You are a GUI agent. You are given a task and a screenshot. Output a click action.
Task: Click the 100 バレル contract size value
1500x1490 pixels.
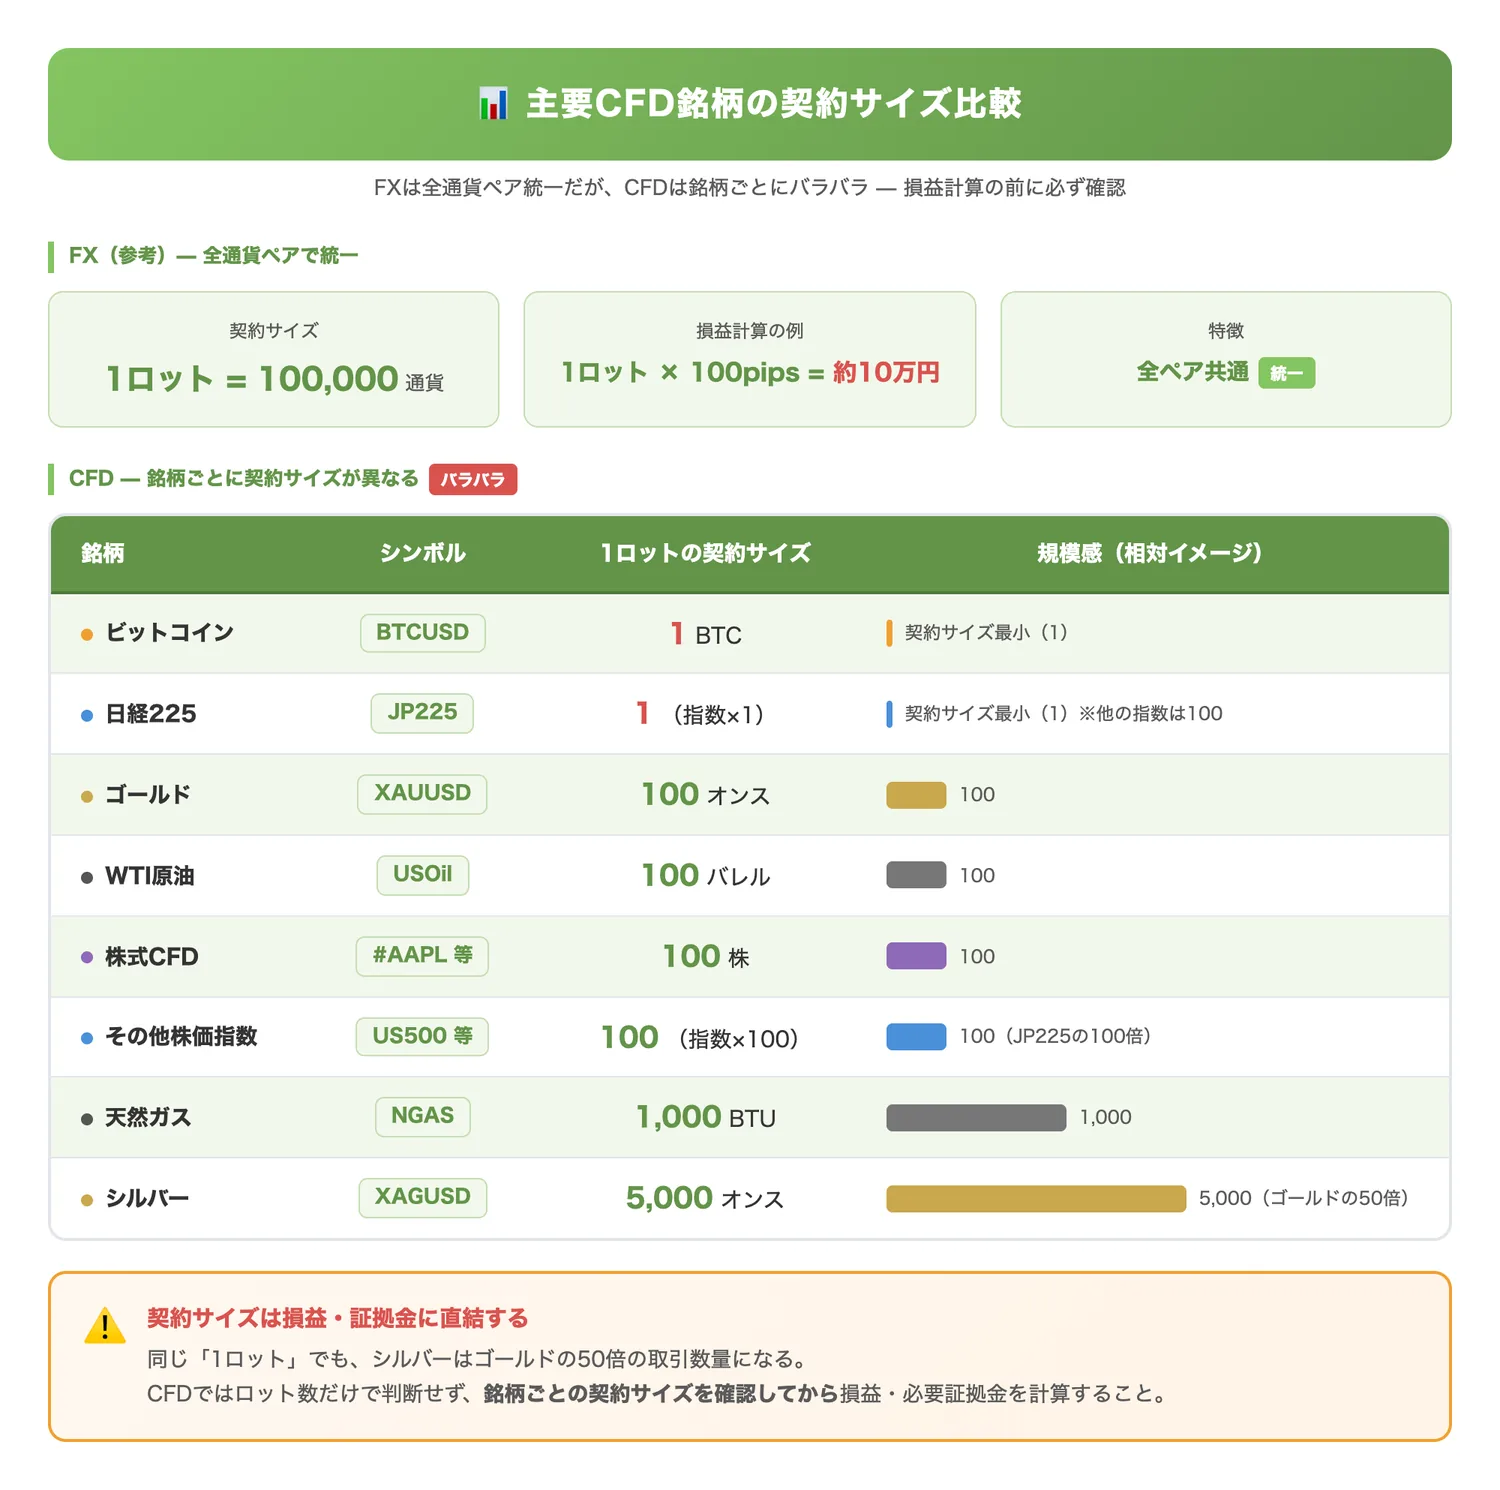tap(706, 876)
